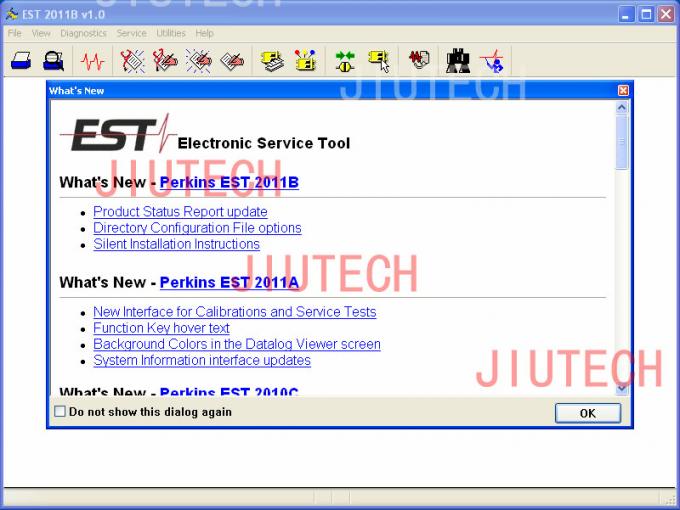Open the Status tool waveform icon
The height and width of the screenshot is (510, 680).
(92, 61)
